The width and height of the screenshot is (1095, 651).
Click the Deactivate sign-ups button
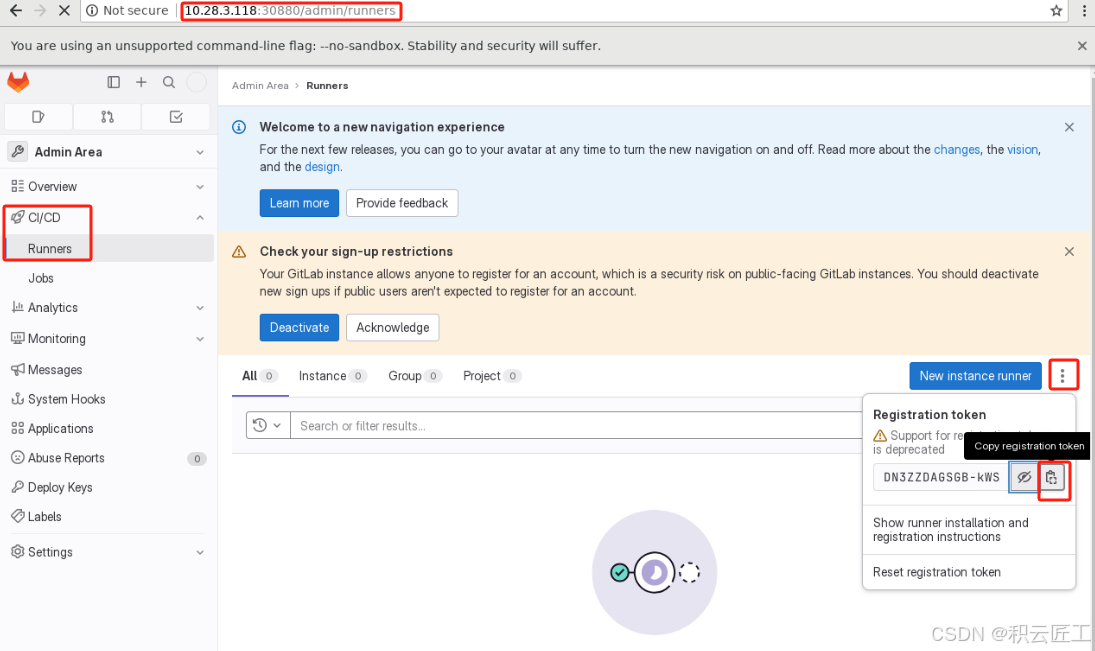(299, 328)
